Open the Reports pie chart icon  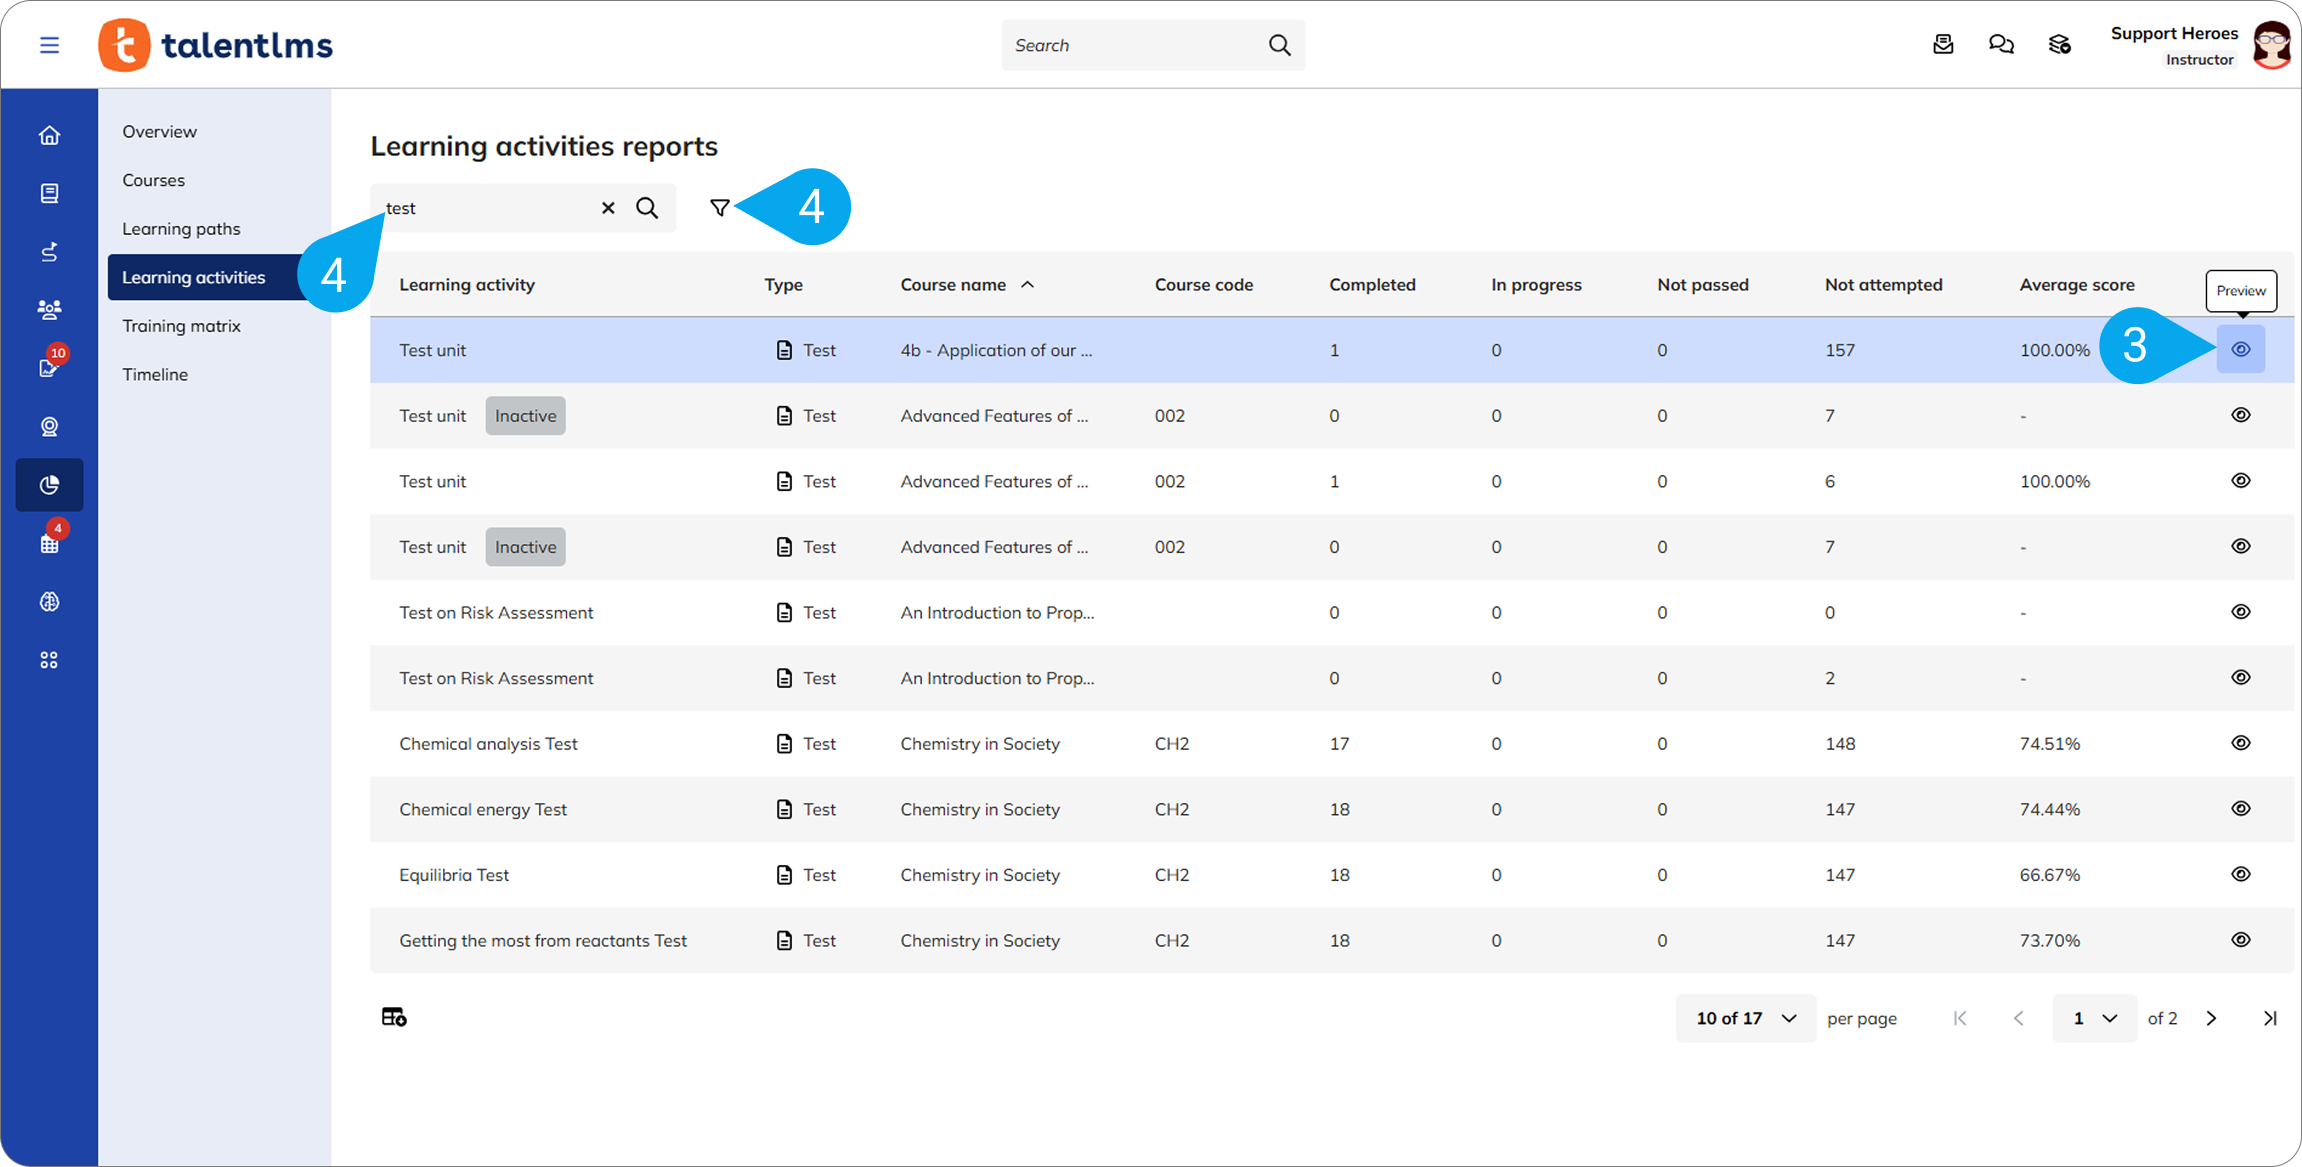pos(49,485)
